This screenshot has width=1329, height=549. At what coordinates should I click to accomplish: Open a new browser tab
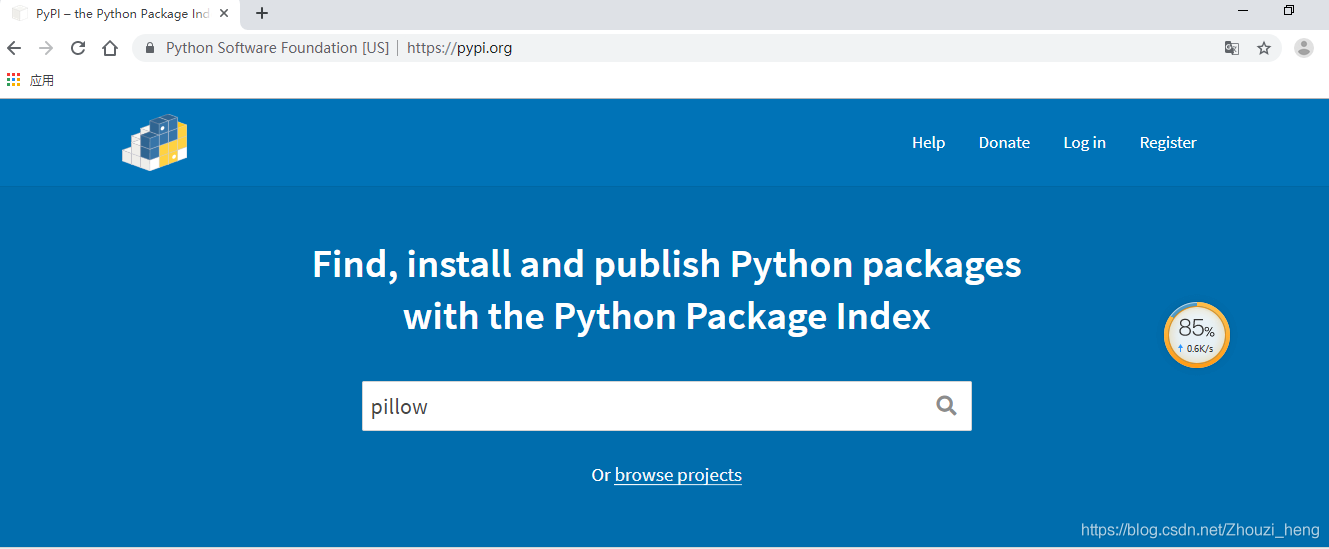click(262, 13)
